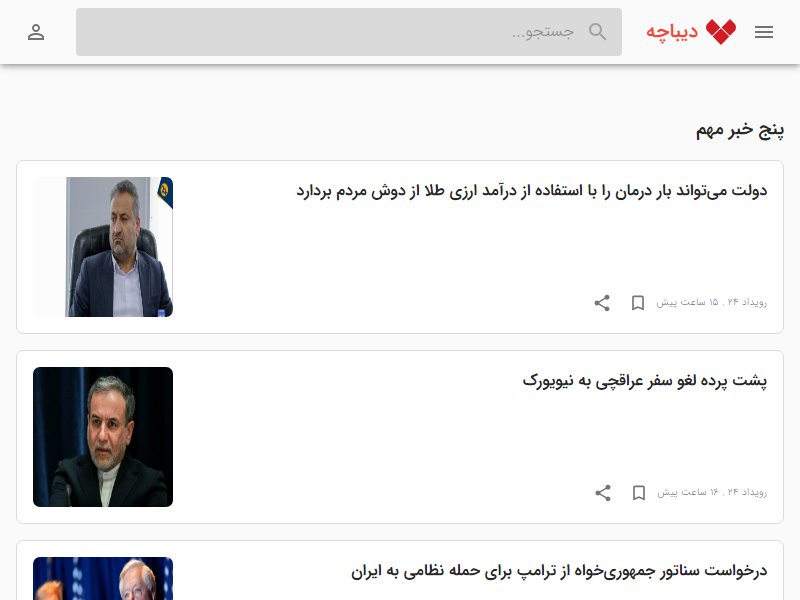Open headline about government easing treatment costs
The width and height of the screenshot is (800, 600).
tap(532, 191)
